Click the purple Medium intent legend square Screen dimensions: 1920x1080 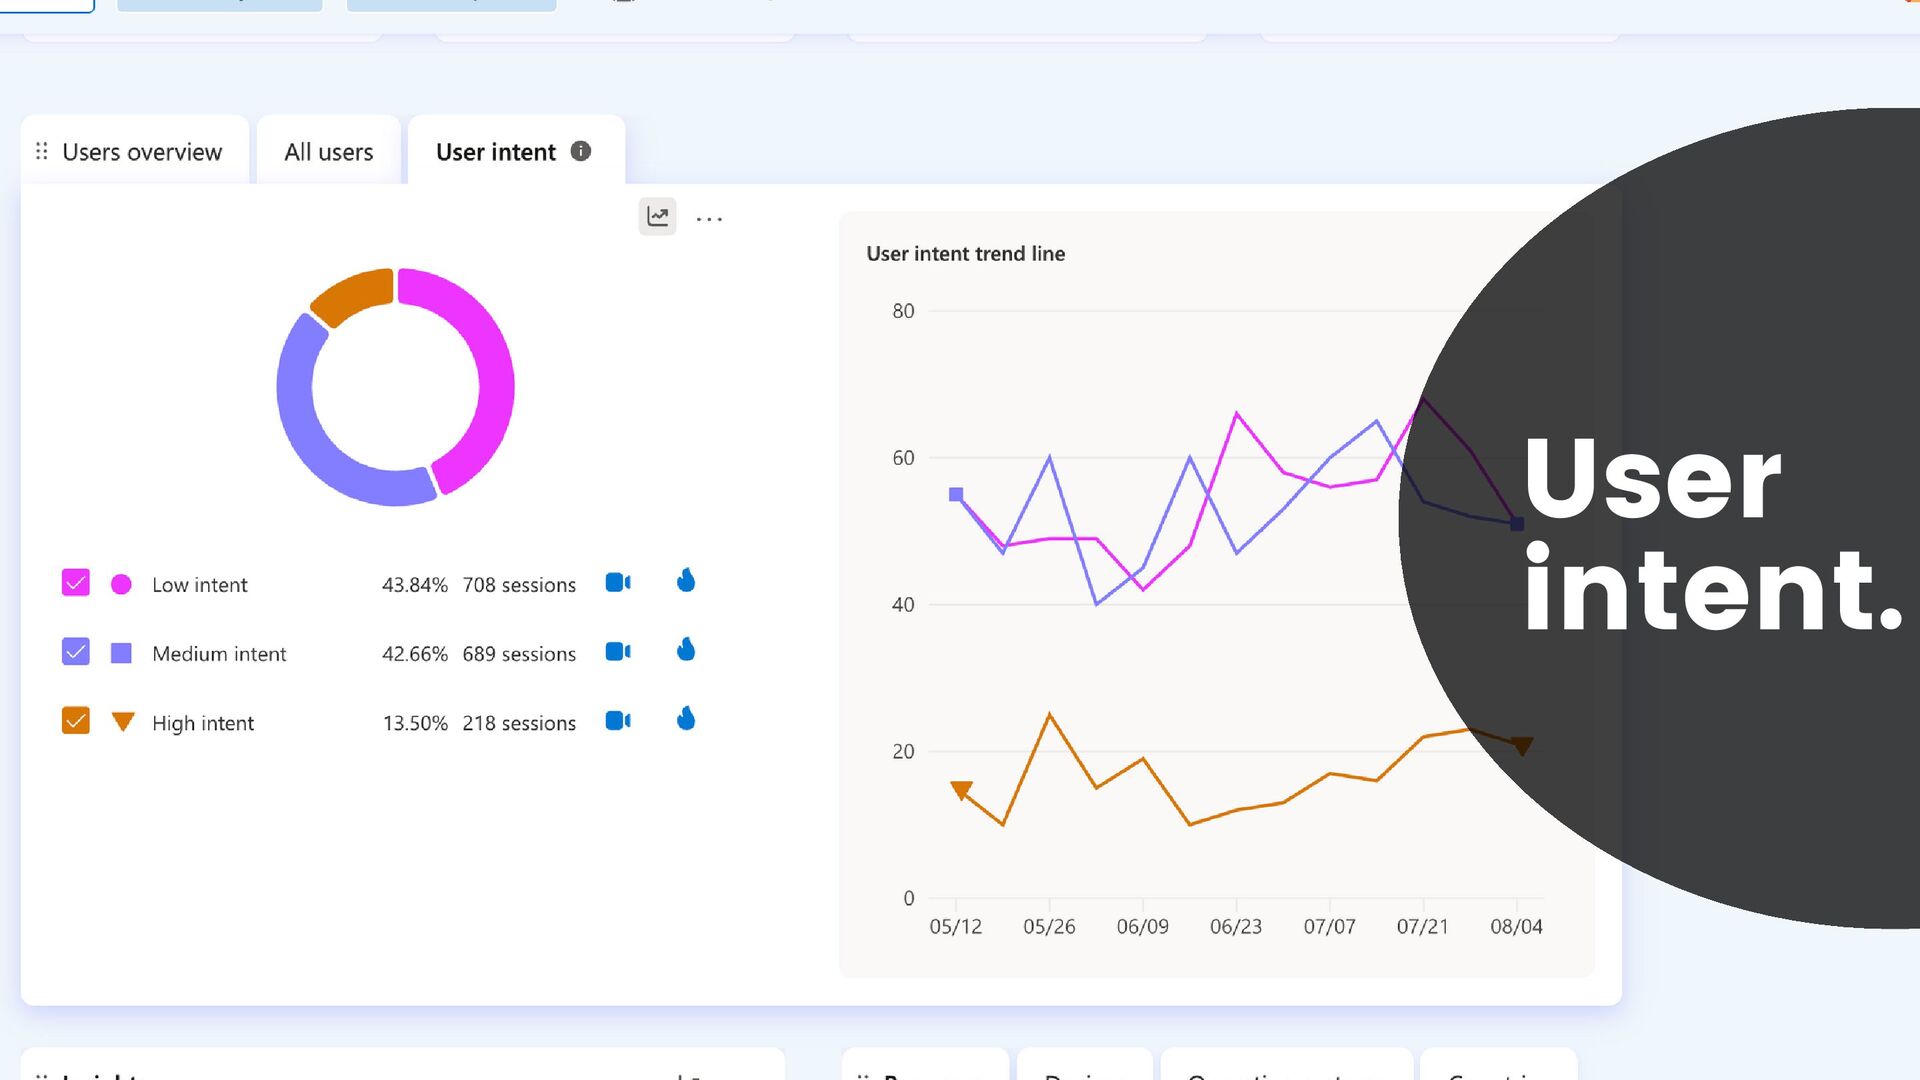pyautogui.click(x=121, y=653)
